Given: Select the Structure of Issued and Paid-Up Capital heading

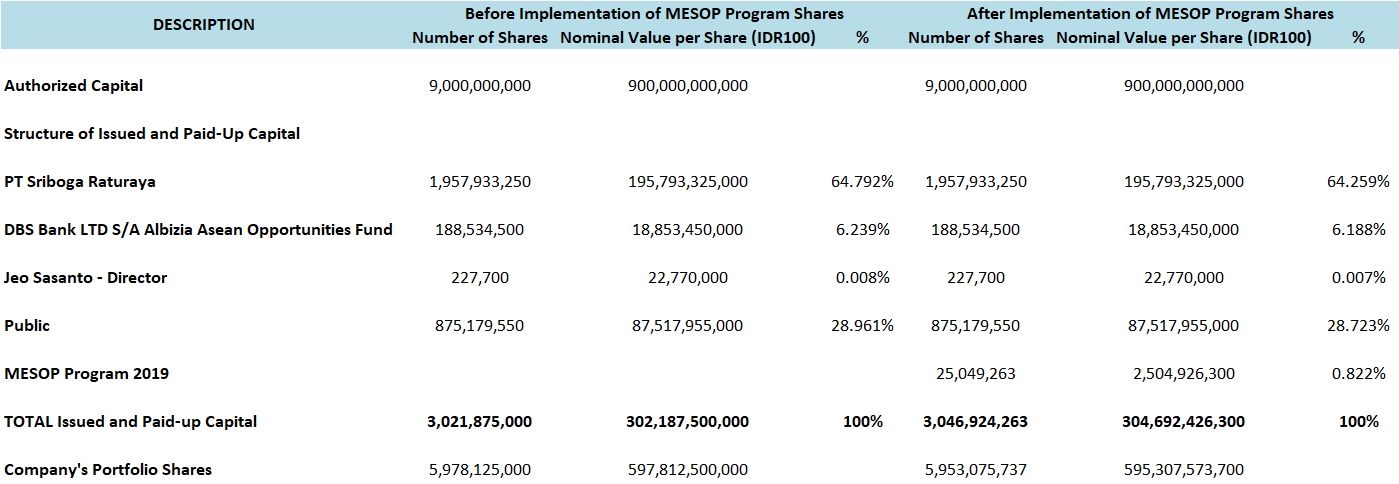Looking at the screenshot, I should click(152, 134).
